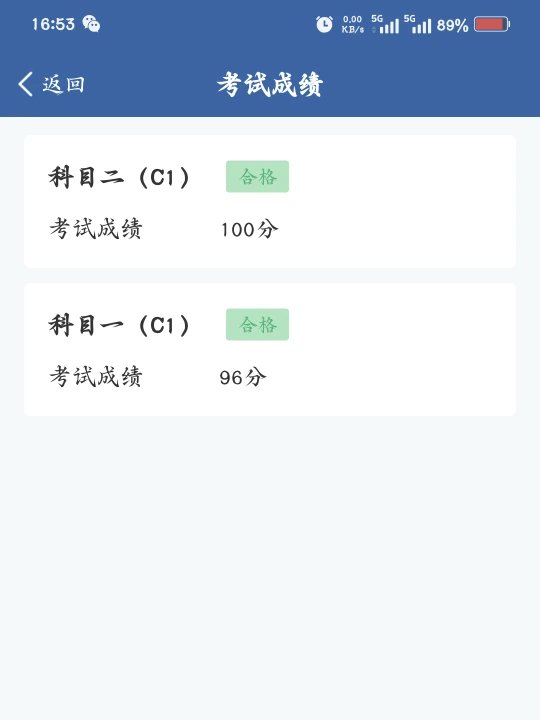Tap the 96分 score value
Viewport: 540px width, 720px height.
[x=243, y=377]
